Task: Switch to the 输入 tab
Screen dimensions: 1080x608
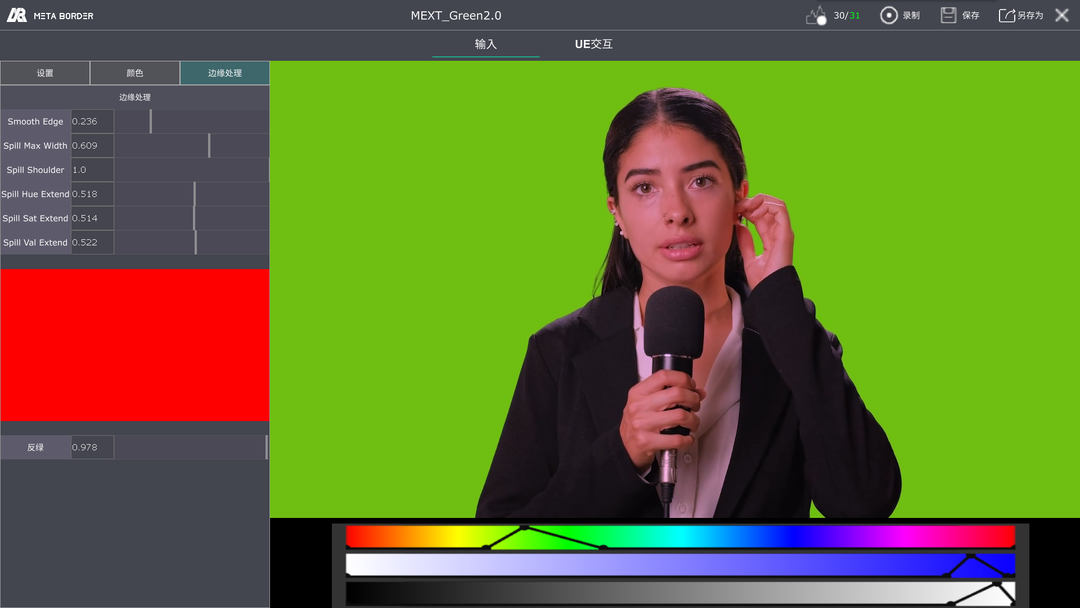Action: click(x=486, y=44)
